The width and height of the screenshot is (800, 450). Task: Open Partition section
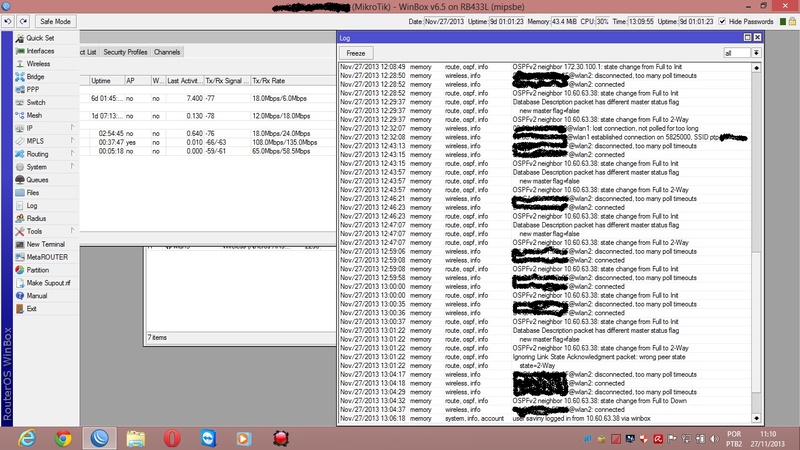(38, 270)
